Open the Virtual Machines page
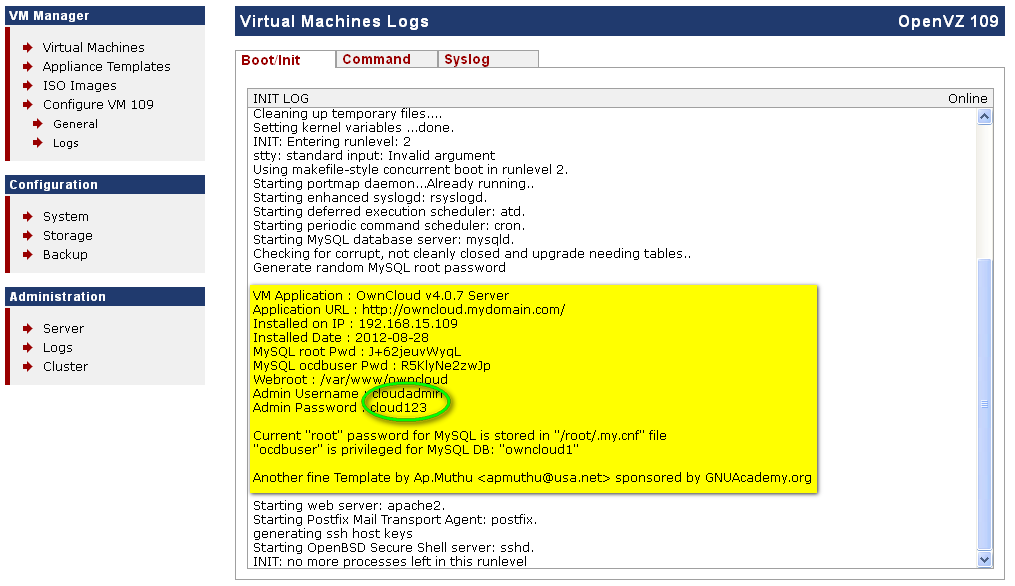 click(x=93, y=47)
